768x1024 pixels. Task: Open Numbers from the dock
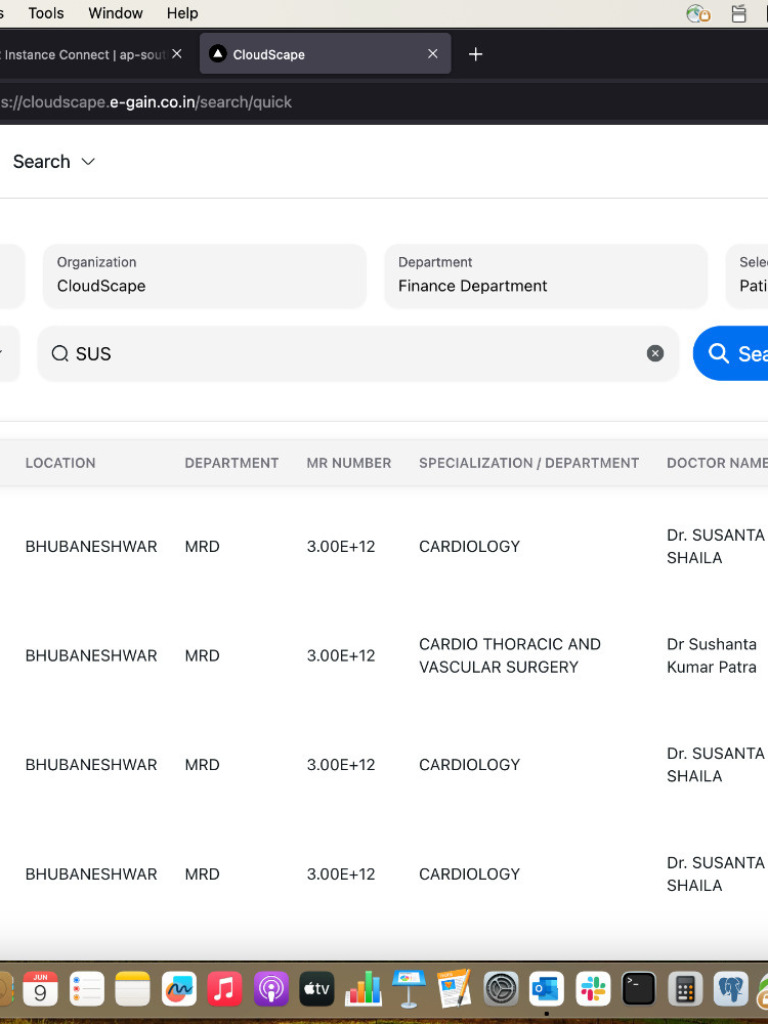(363, 989)
